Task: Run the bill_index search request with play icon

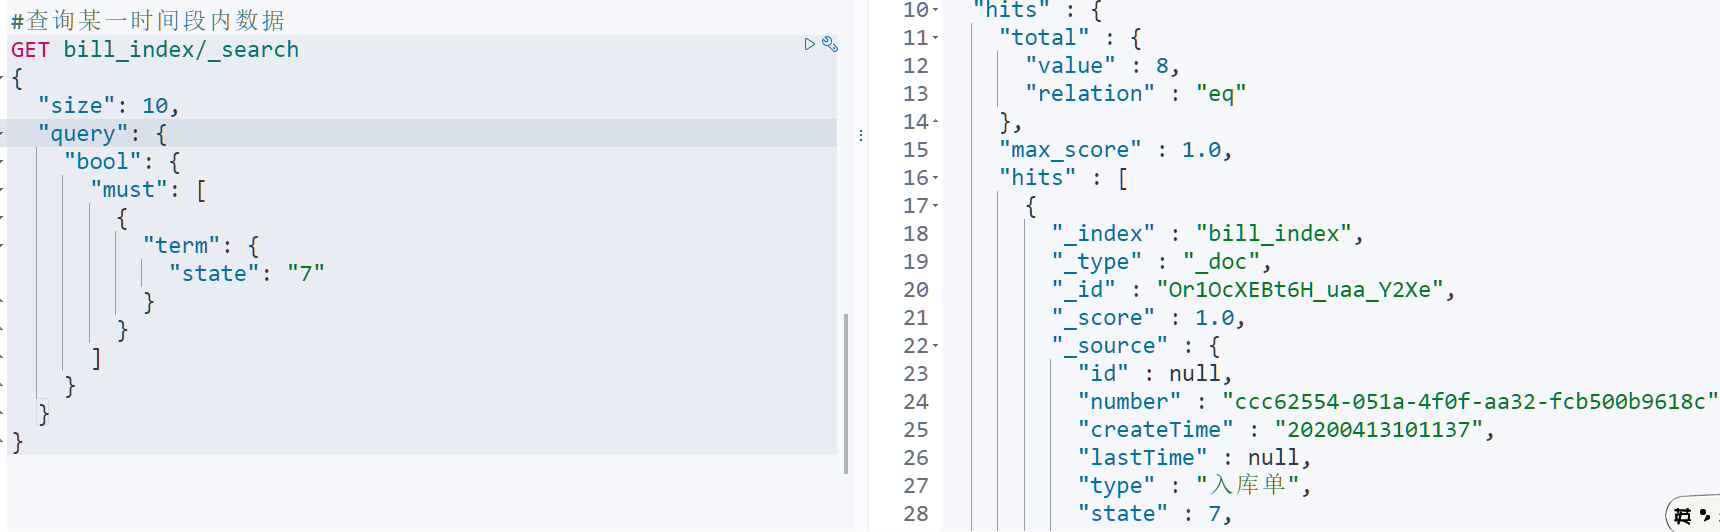Action: tap(809, 44)
